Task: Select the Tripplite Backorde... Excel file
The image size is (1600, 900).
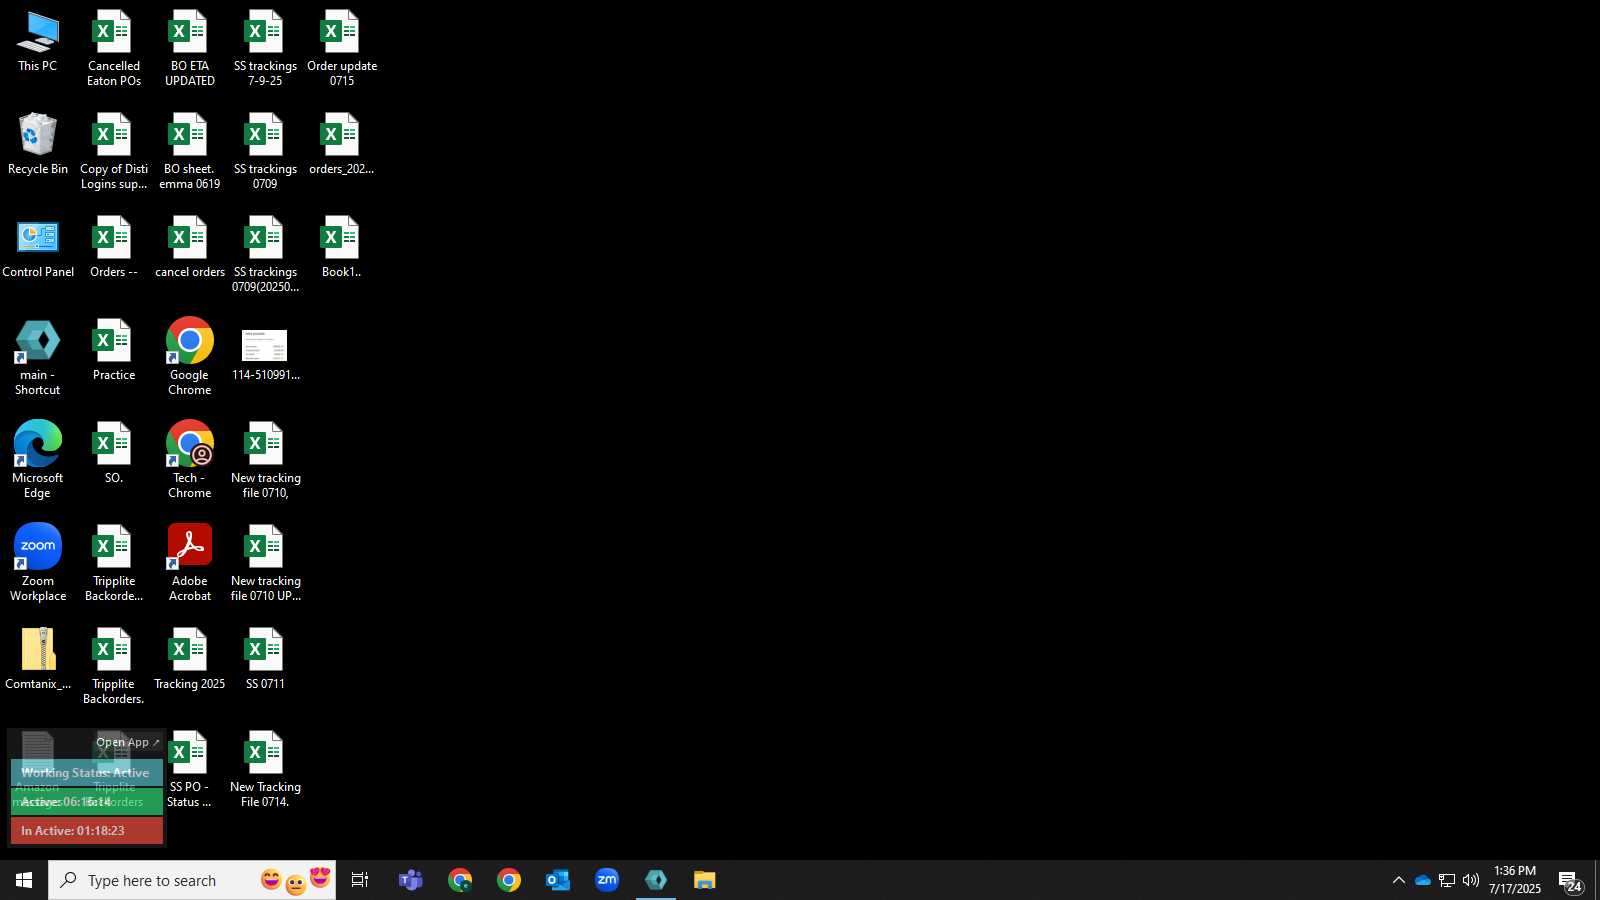Action: (114, 564)
